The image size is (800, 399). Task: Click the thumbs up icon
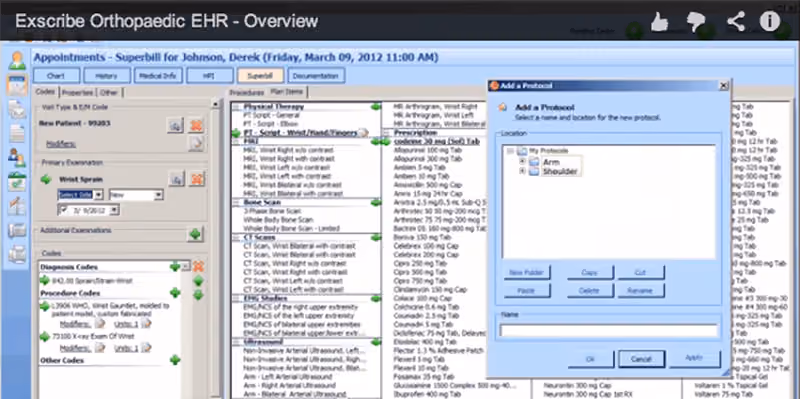[x=660, y=21]
